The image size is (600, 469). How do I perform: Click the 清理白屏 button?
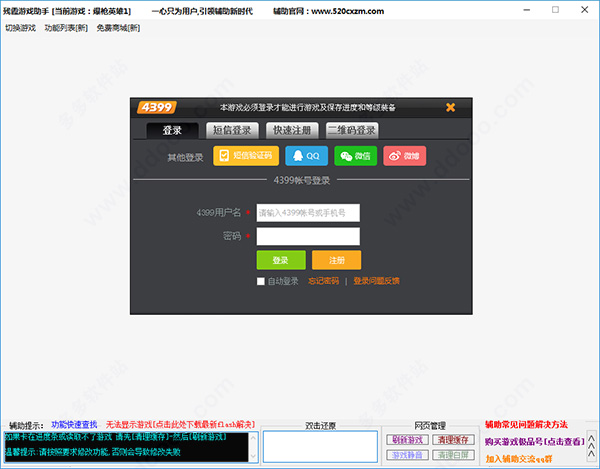(453, 455)
